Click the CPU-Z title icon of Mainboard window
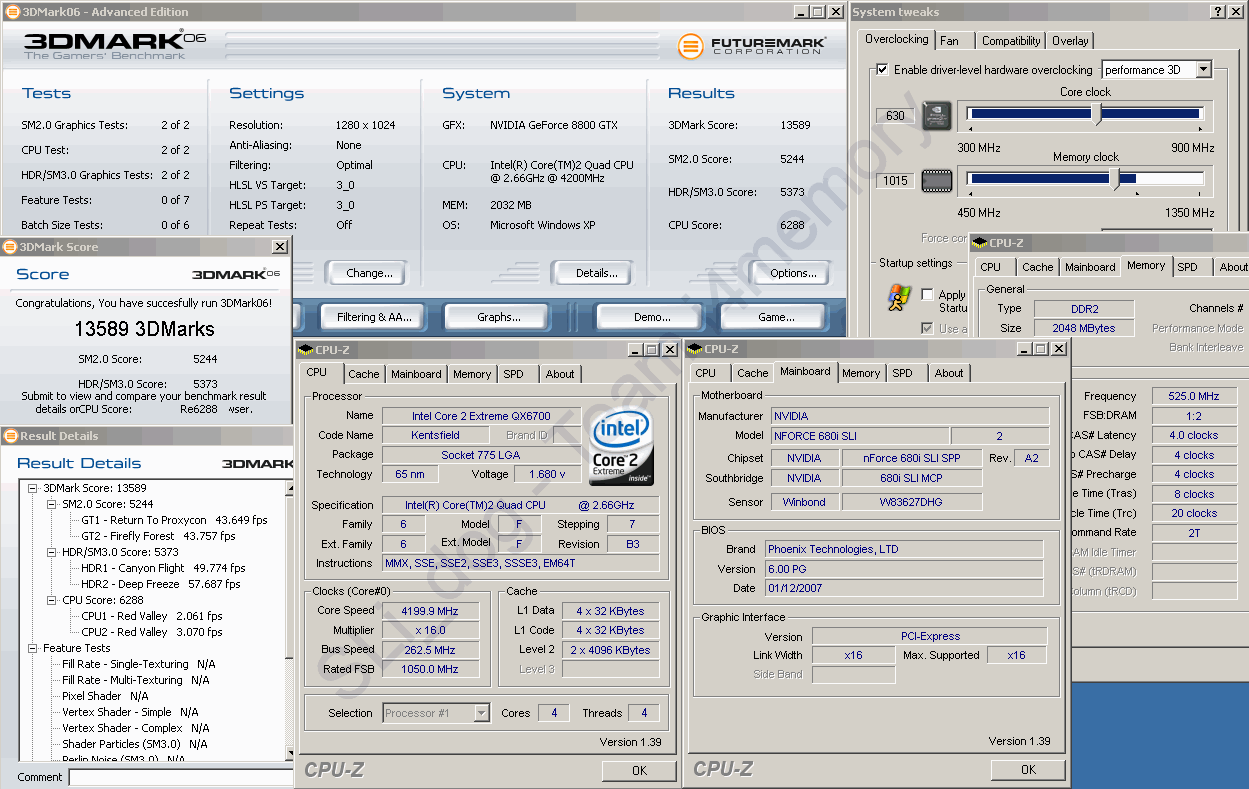 (x=696, y=349)
